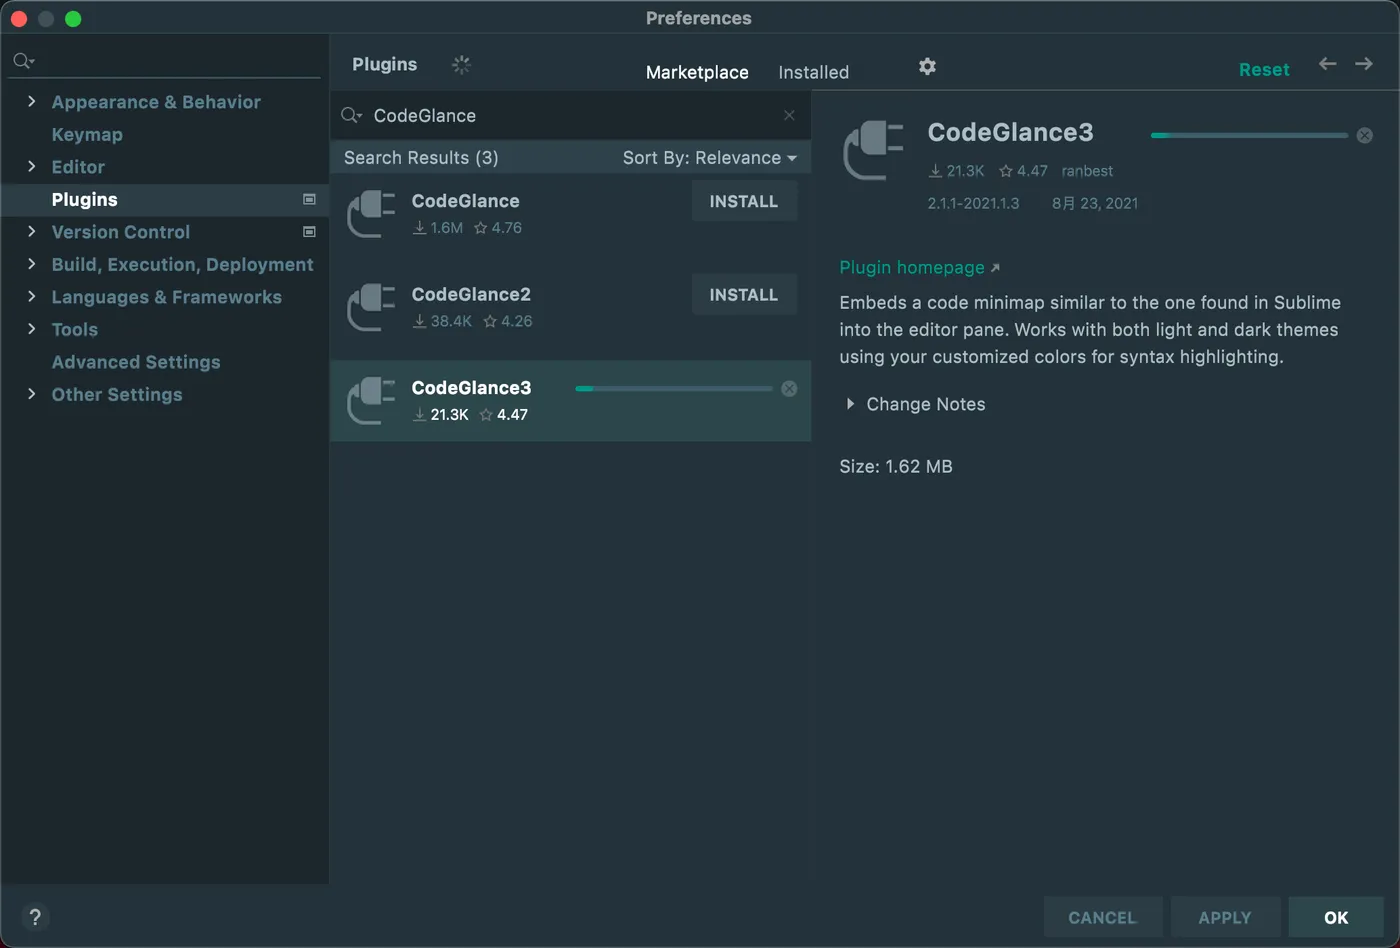
Task: Expand the Other Settings section
Action: tap(31, 393)
